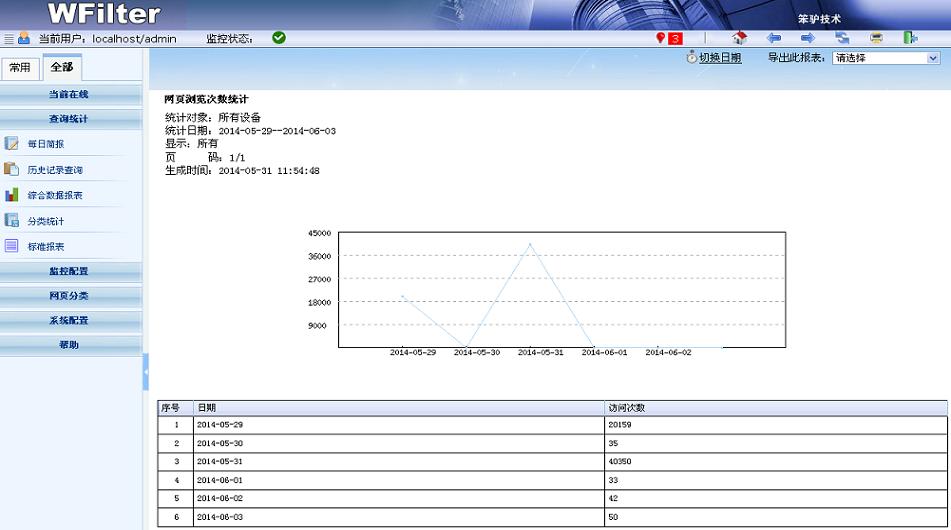This screenshot has width=951, height=530.
Task: Click the 切换日期 link
Action: pyautogui.click(x=720, y=58)
